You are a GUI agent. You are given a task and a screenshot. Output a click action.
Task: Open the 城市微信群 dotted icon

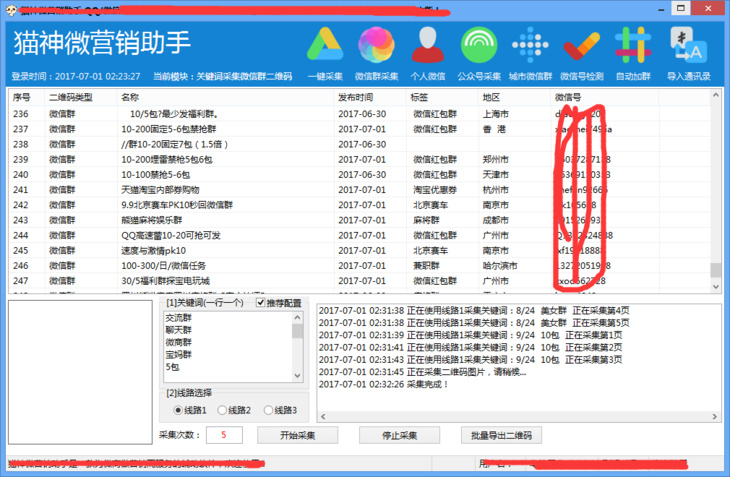click(x=530, y=53)
